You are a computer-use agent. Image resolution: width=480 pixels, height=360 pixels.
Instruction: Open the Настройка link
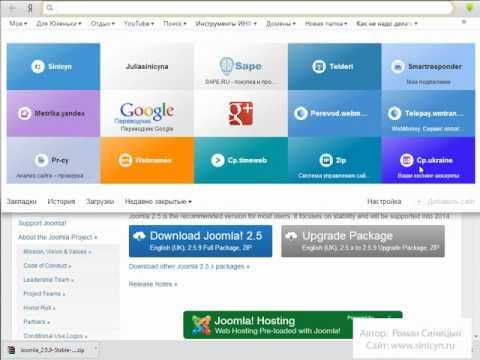click(384, 201)
